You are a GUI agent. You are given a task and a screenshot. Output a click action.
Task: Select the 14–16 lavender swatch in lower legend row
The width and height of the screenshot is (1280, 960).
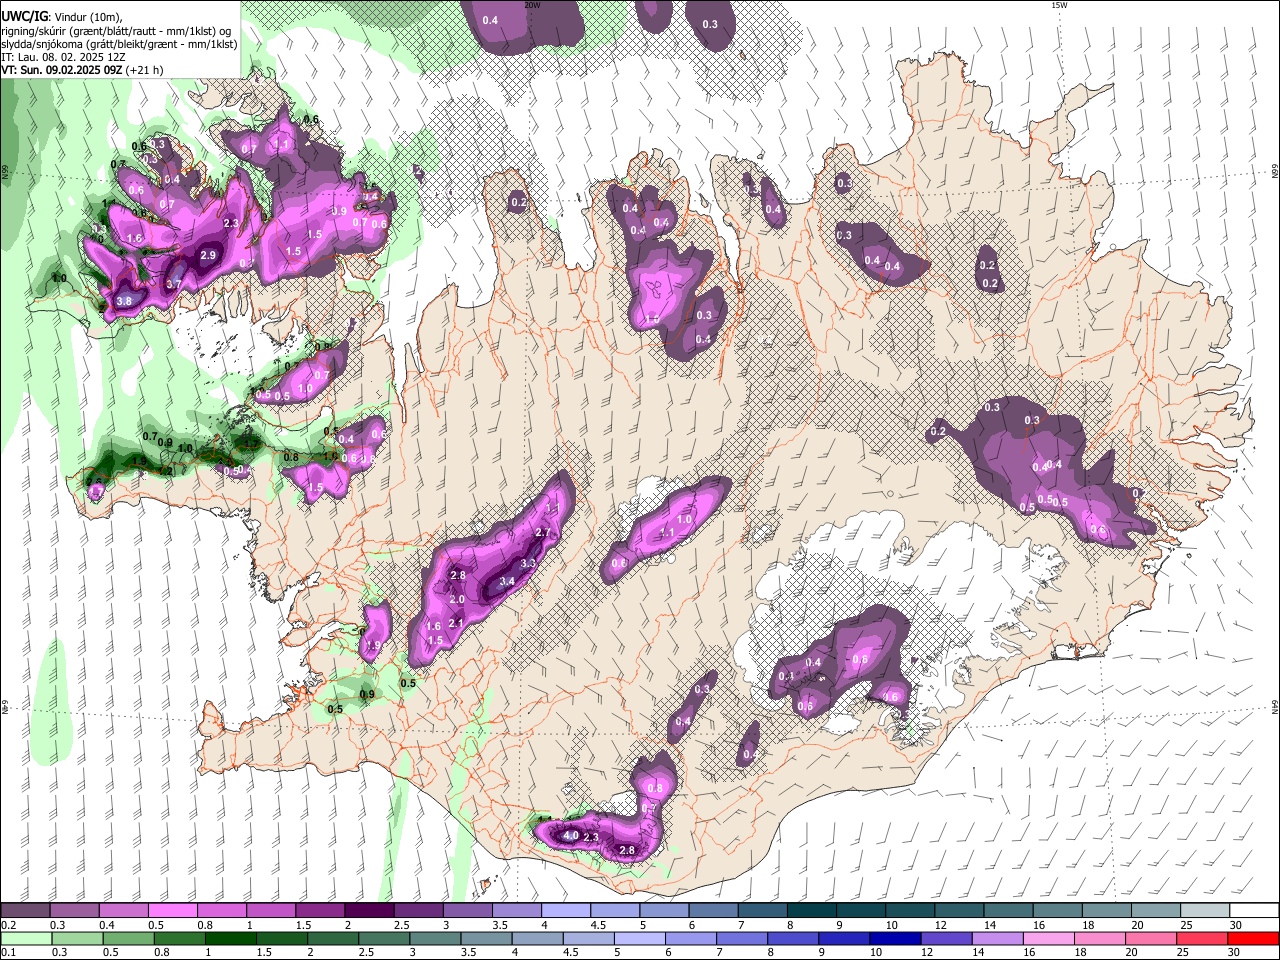[x=998, y=938]
